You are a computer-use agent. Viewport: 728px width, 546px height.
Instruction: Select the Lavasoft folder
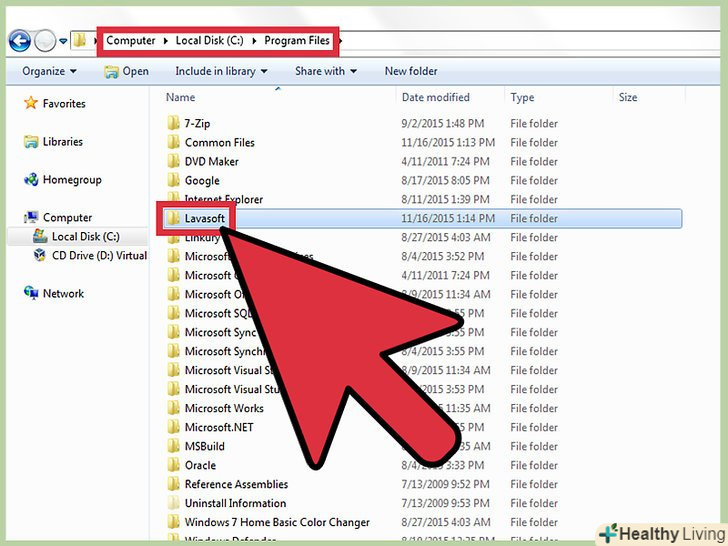click(x=205, y=218)
